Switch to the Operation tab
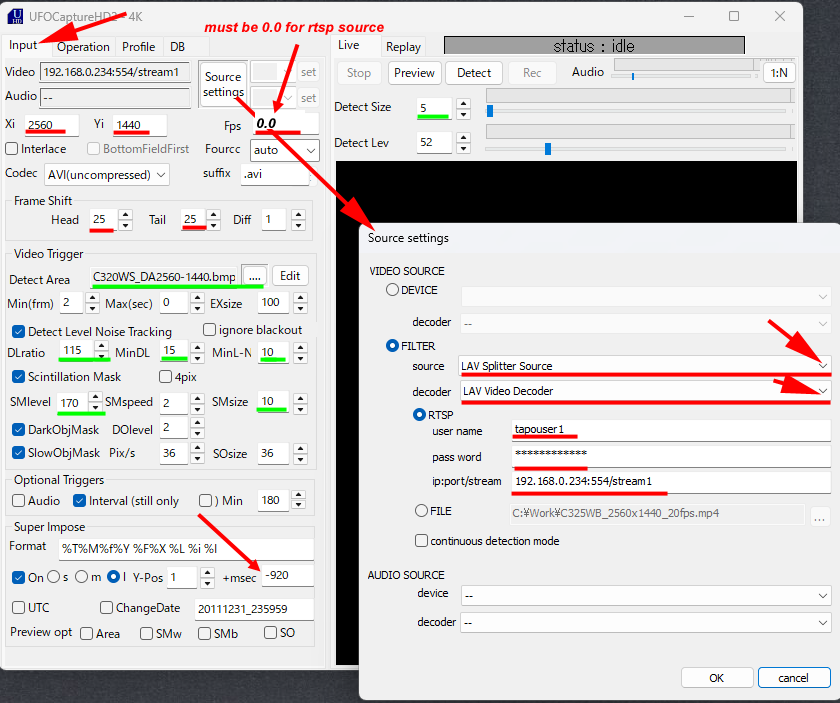The height and width of the screenshot is (703, 840). point(83,47)
